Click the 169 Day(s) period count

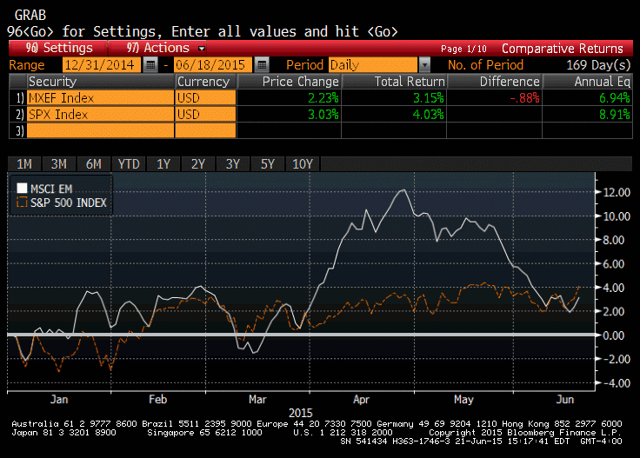tap(598, 65)
